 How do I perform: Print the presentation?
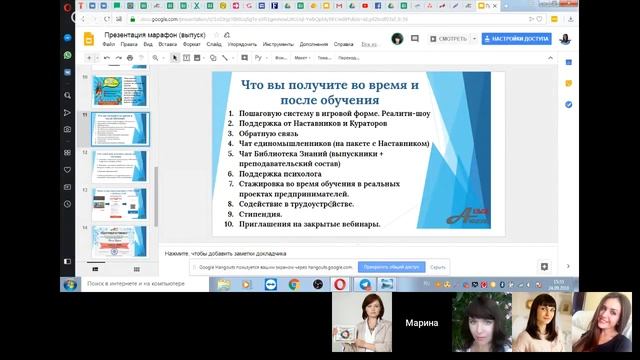[130, 58]
